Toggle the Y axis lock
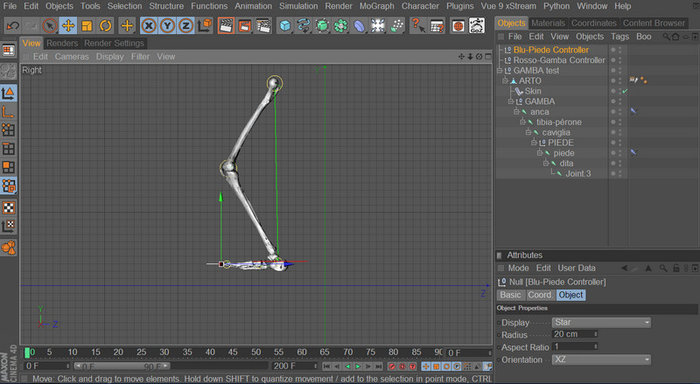The height and width of the screenshot is (384, 700). (167, 26)
